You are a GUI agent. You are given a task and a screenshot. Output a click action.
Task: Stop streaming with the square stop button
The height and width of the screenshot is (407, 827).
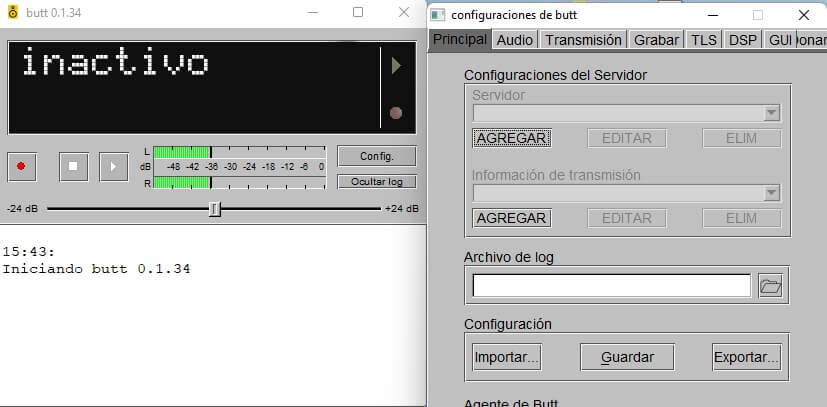(x=73, y=167)
